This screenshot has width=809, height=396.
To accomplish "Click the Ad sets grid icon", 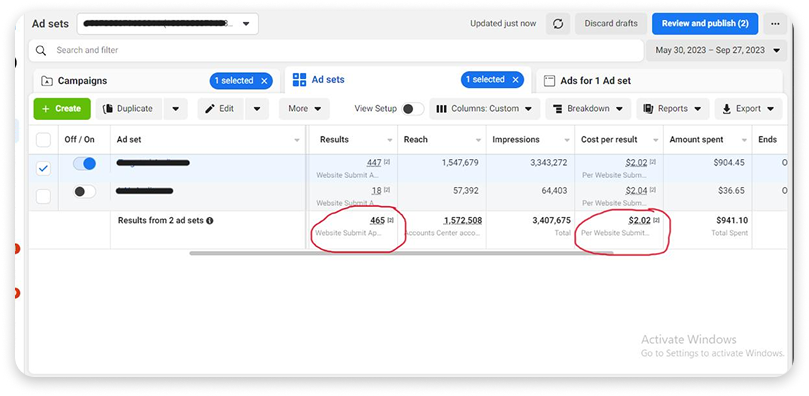I will [299, 79].
